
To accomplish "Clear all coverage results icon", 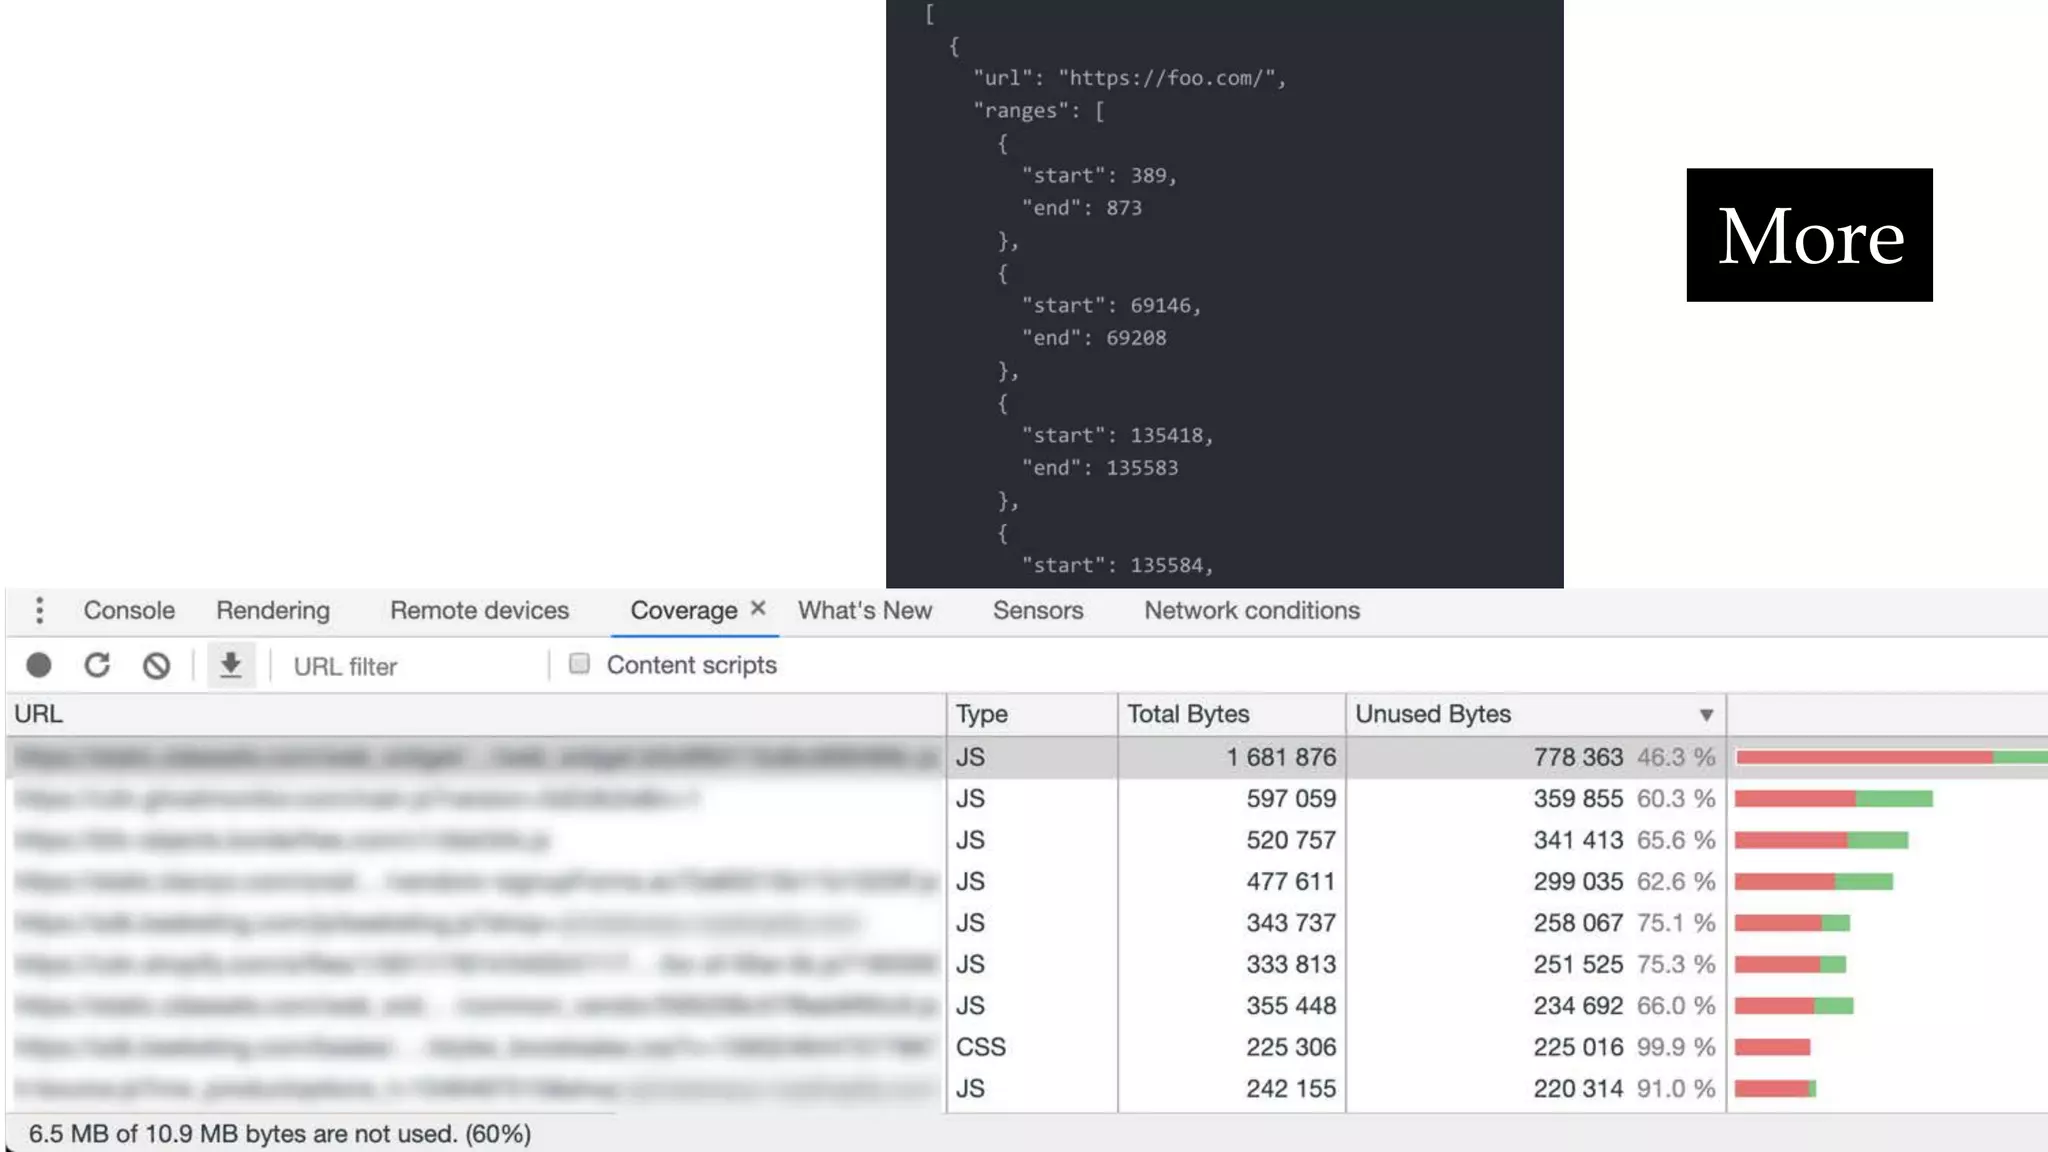I will coord(156,666).
